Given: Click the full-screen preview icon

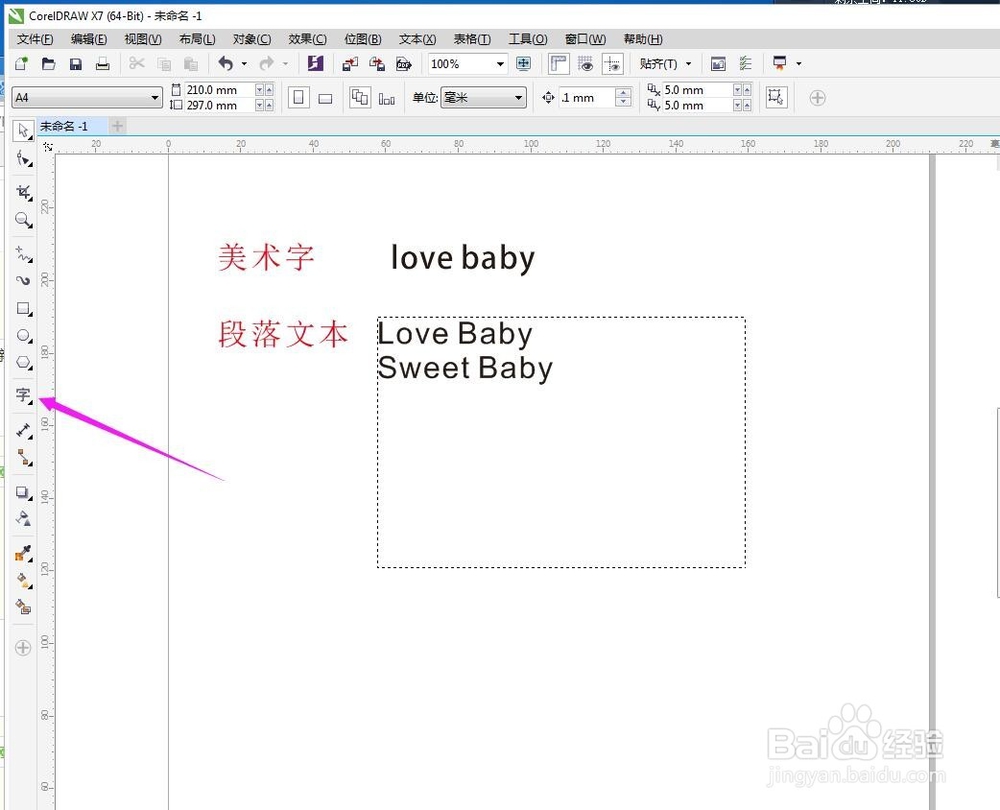Looking at the screenshot, I should click(524, 63).
